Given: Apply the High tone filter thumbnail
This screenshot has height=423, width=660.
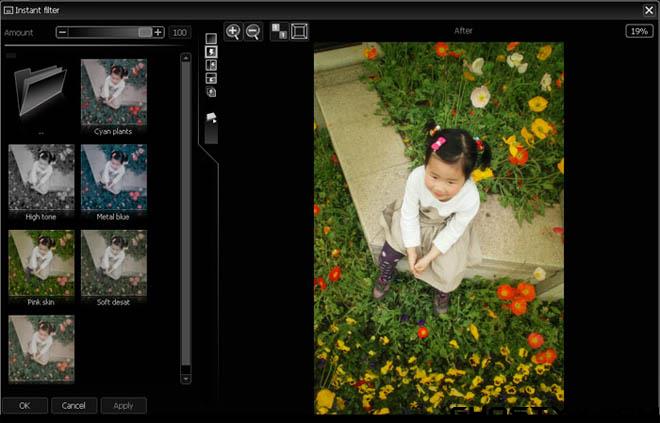Looking at the screenshot, I should (x=41, y=177).
